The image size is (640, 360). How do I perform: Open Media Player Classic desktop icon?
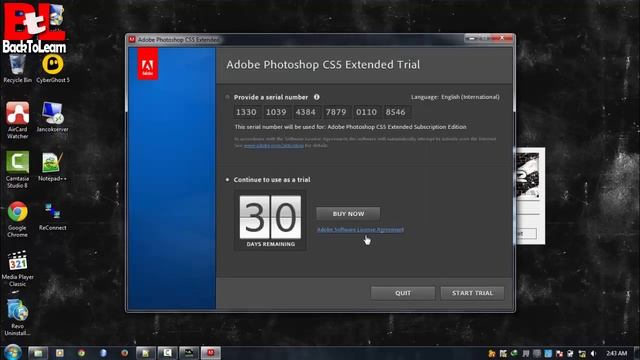pos(18,268)
